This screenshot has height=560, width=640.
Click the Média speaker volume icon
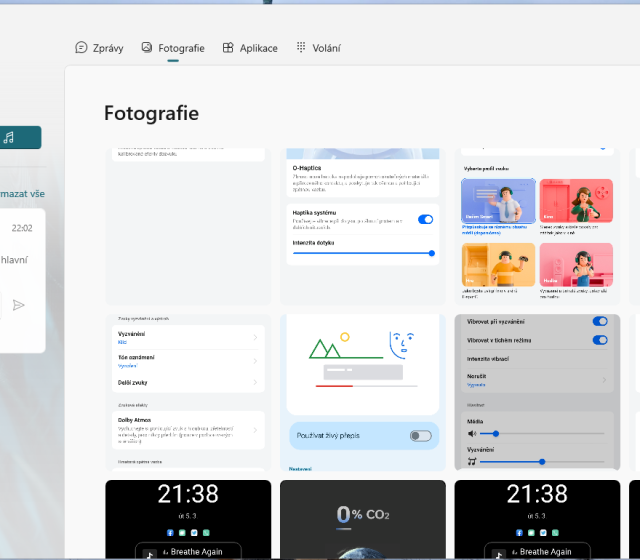click(x=472, y=434)
